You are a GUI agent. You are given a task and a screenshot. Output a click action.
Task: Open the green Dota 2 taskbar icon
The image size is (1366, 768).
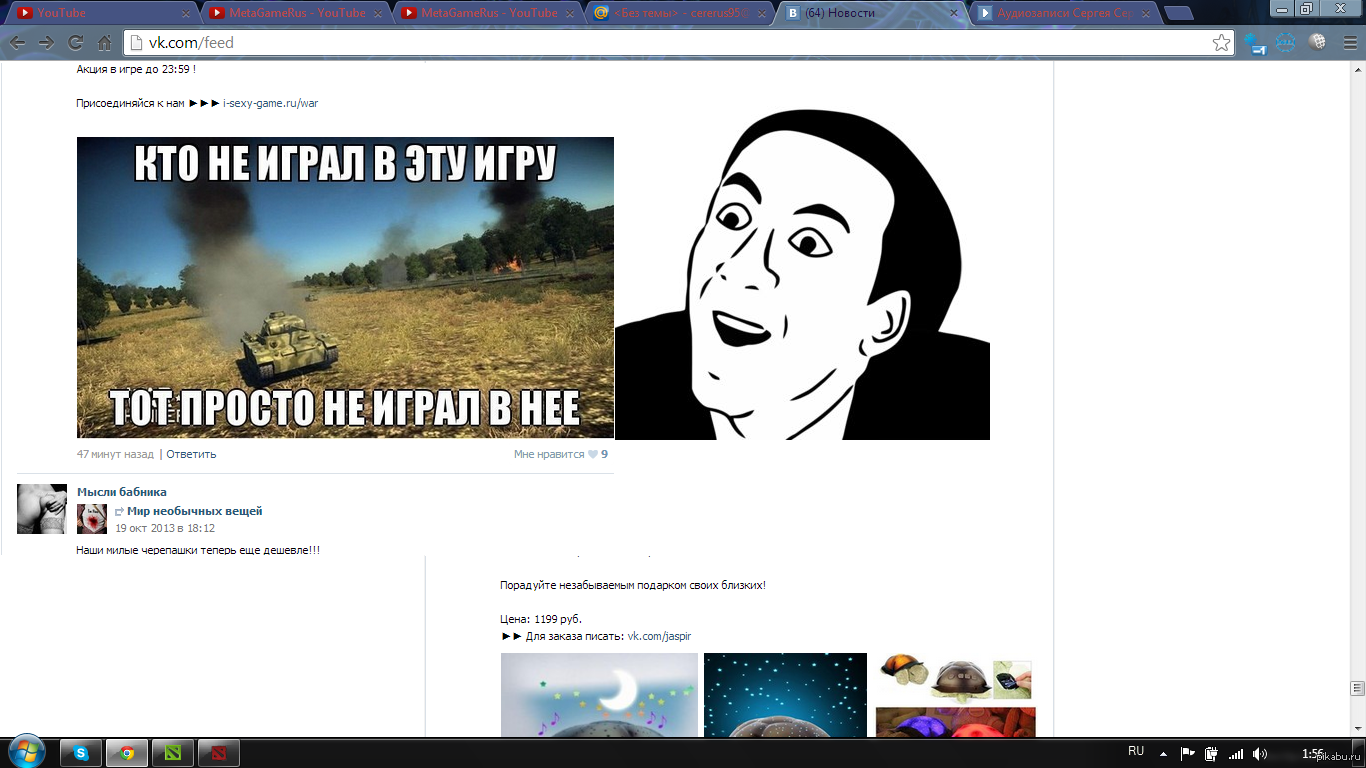(173, 753)
